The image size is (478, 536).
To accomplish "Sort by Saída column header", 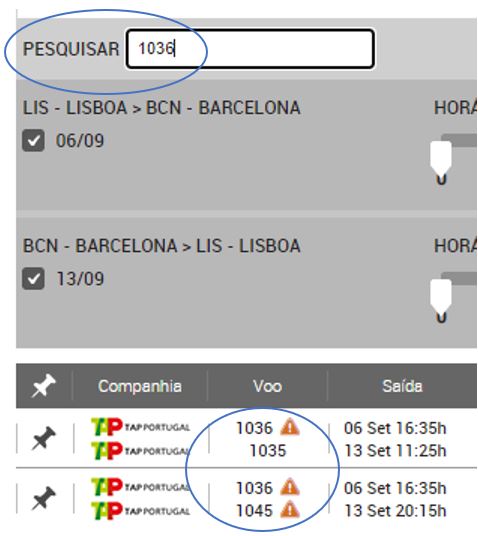I will pos(402,386).
